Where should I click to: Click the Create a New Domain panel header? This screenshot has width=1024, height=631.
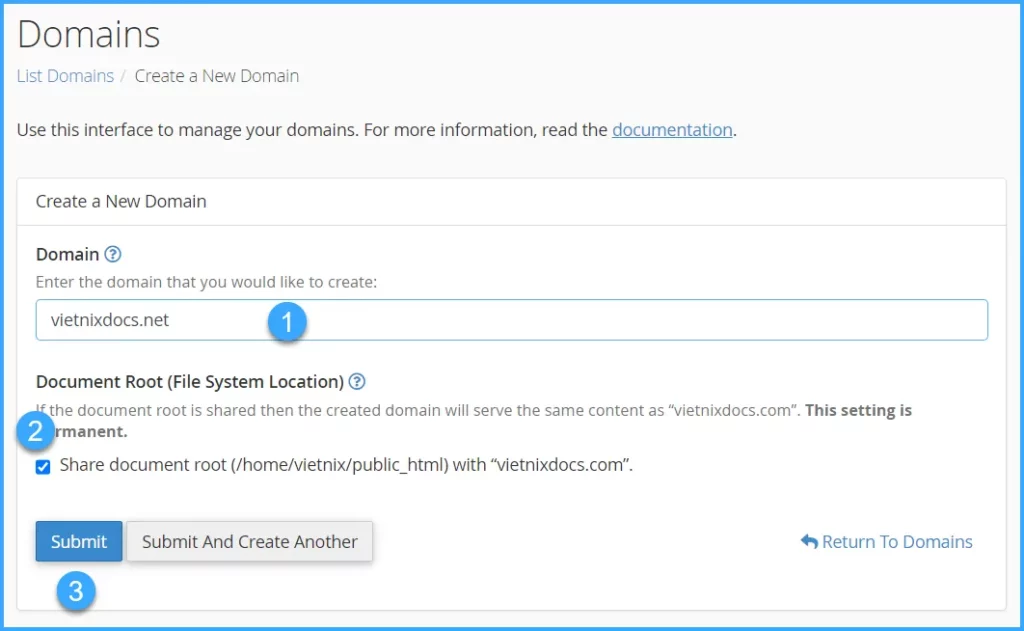[121, 201]
